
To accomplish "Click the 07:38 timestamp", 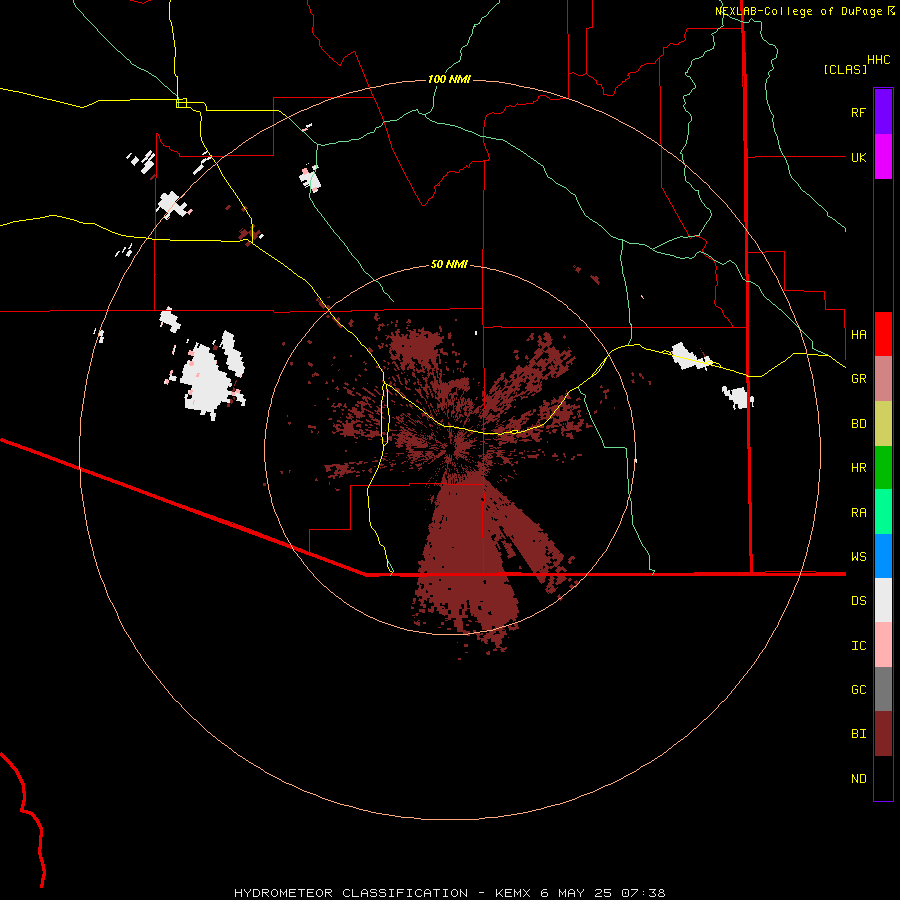I will [643, 893].
